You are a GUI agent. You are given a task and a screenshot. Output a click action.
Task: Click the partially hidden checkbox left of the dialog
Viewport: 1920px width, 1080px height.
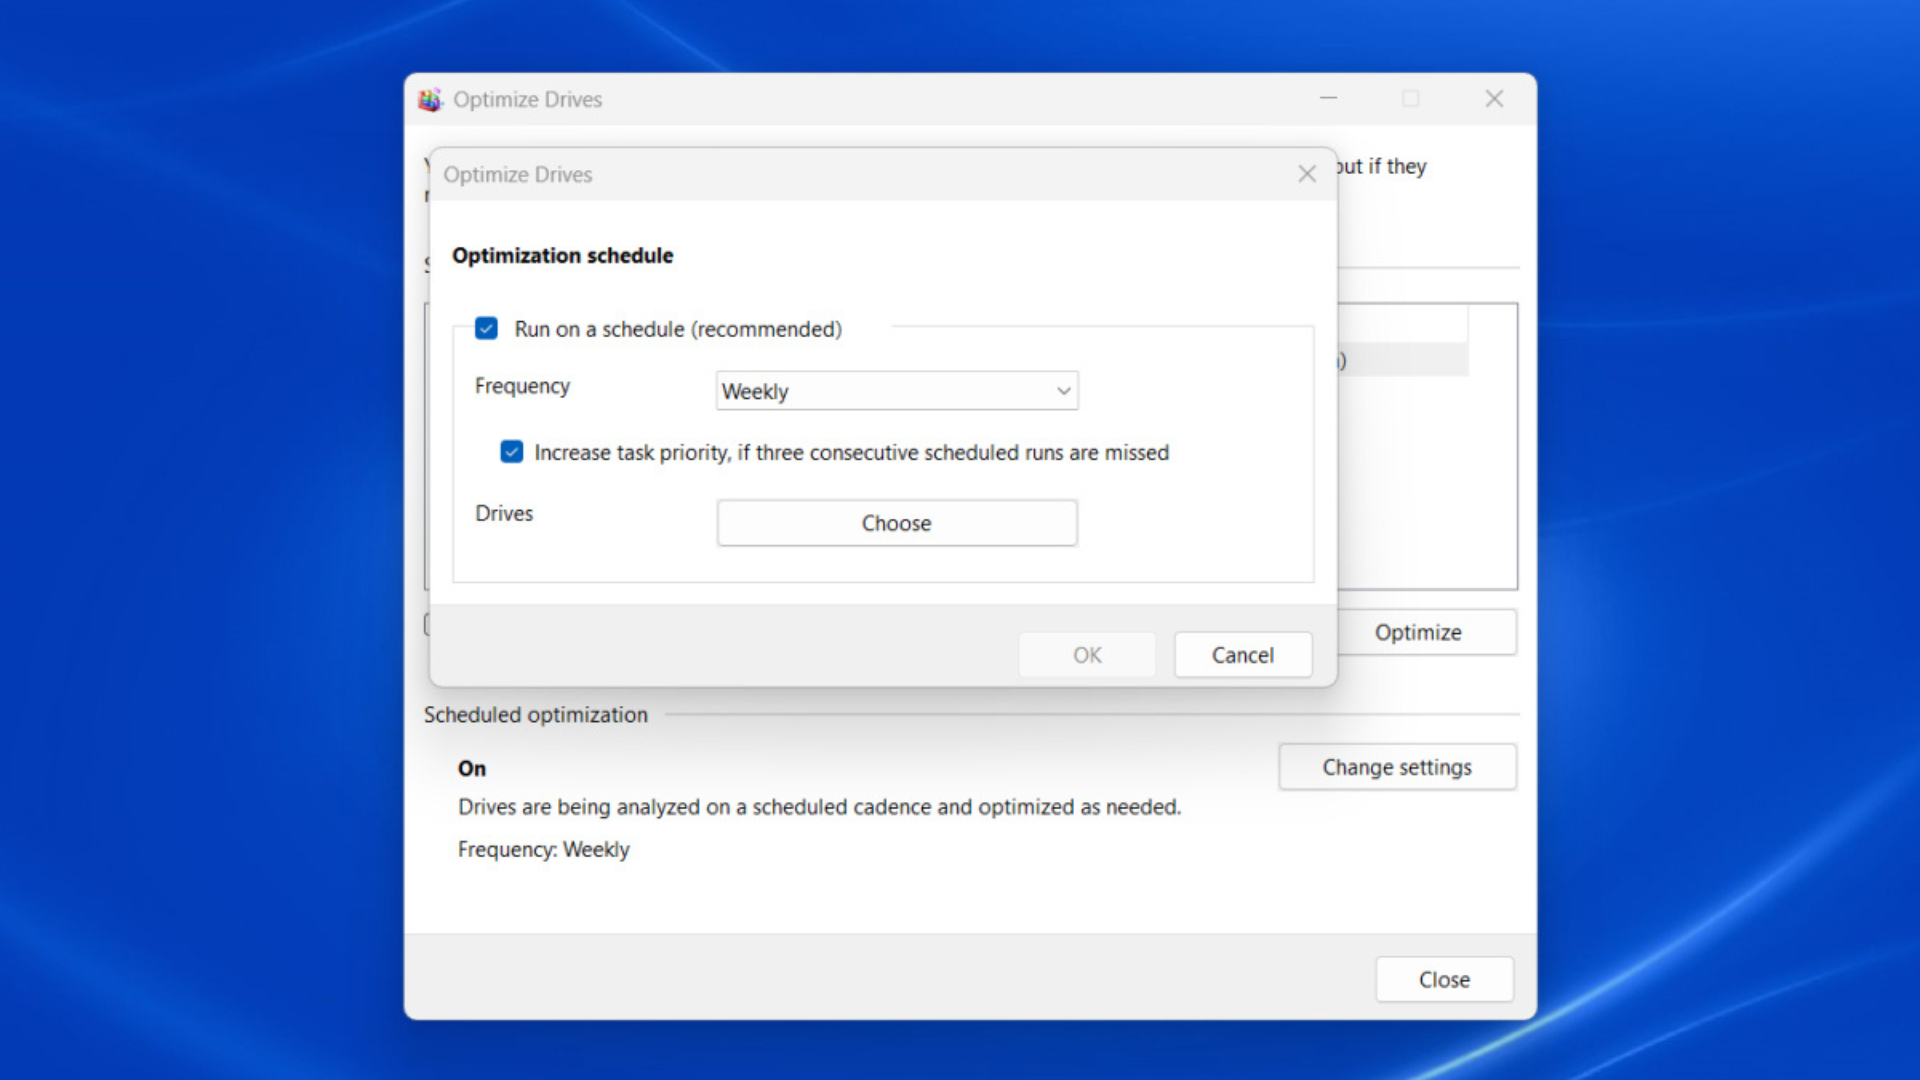point(427,625)
